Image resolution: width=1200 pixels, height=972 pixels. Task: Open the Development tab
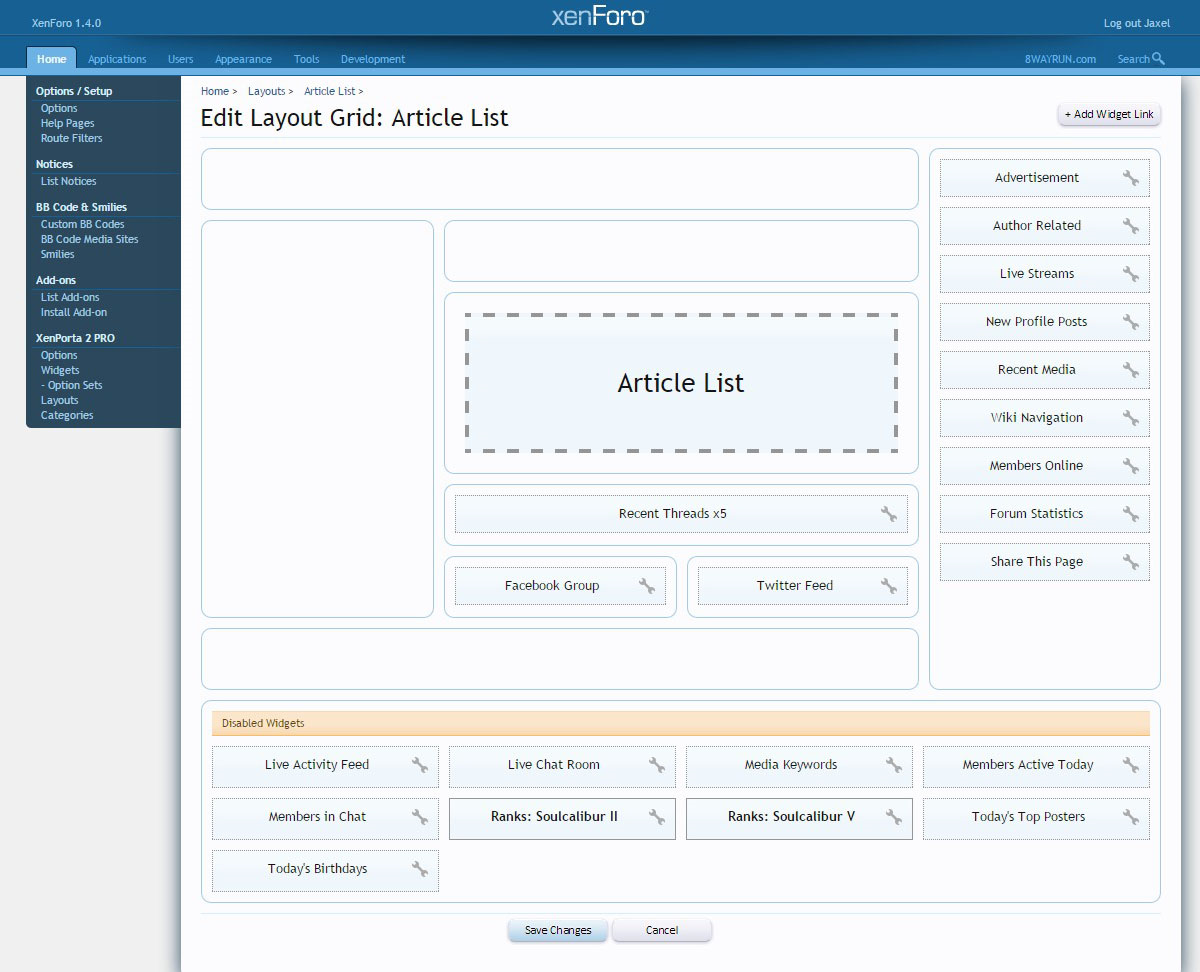(x=372, y=59)
